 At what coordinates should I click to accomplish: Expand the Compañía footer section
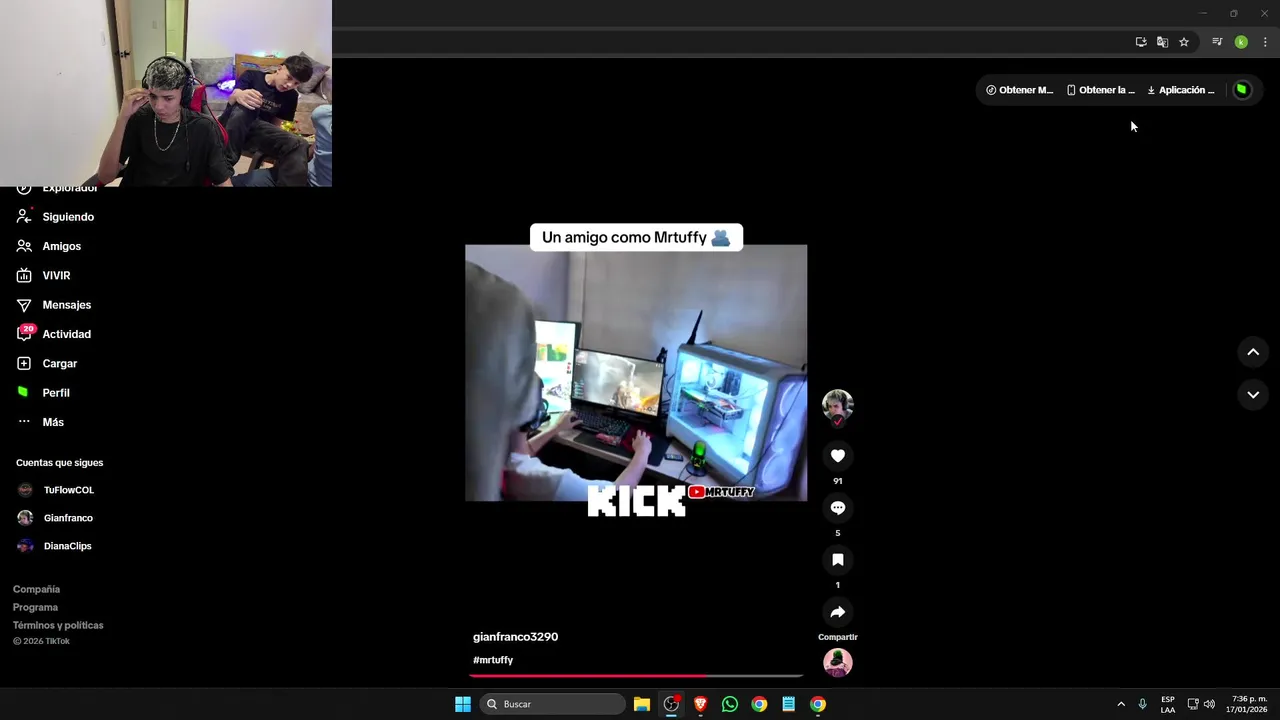click(36, 589)
